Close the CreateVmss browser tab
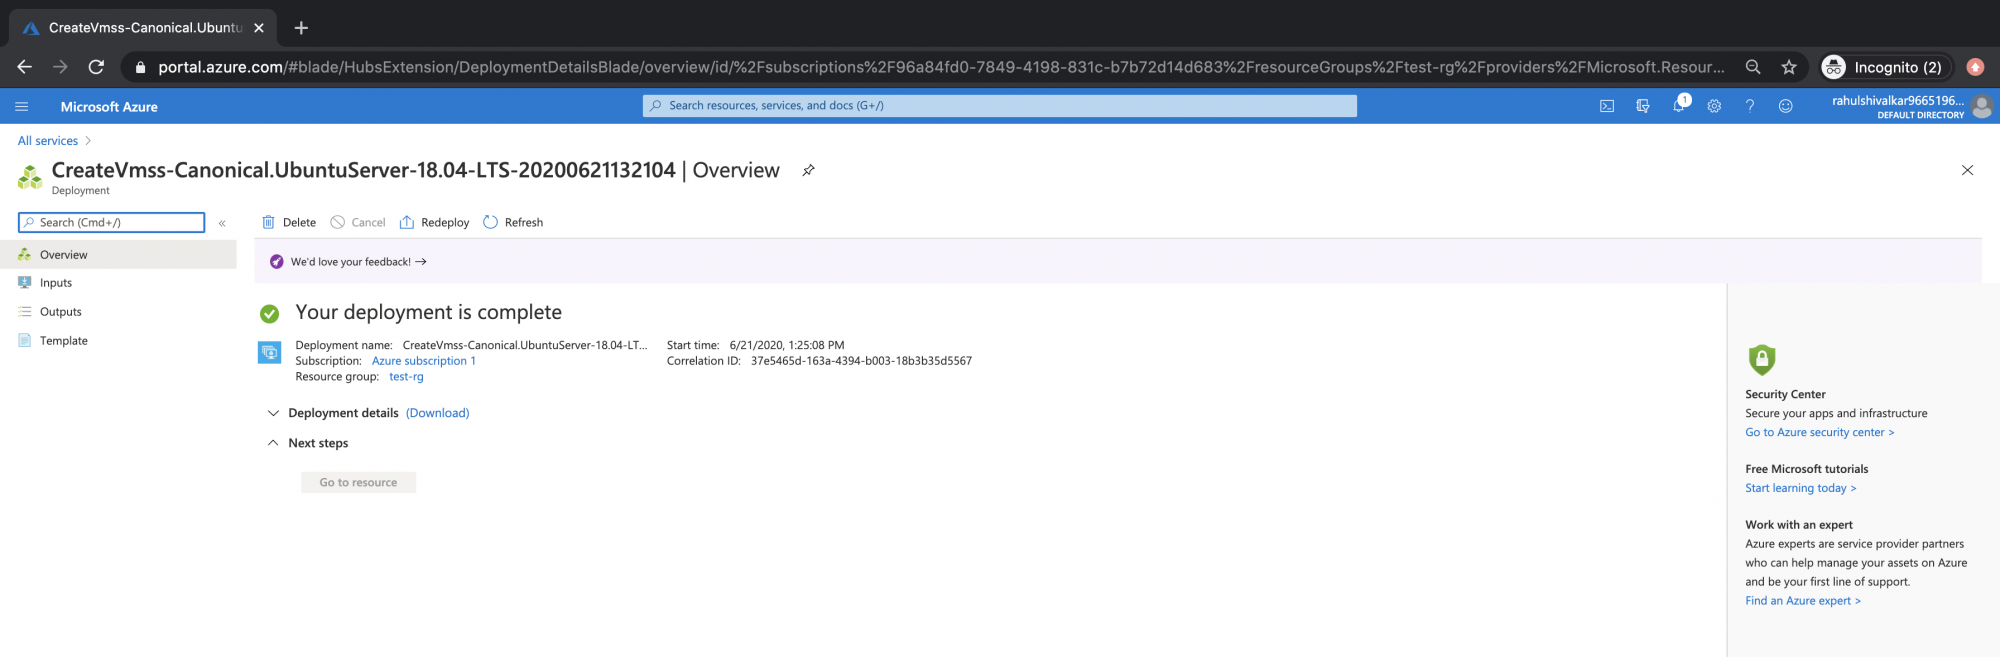Screen dimensions: 2000x657 click(259, 28)
